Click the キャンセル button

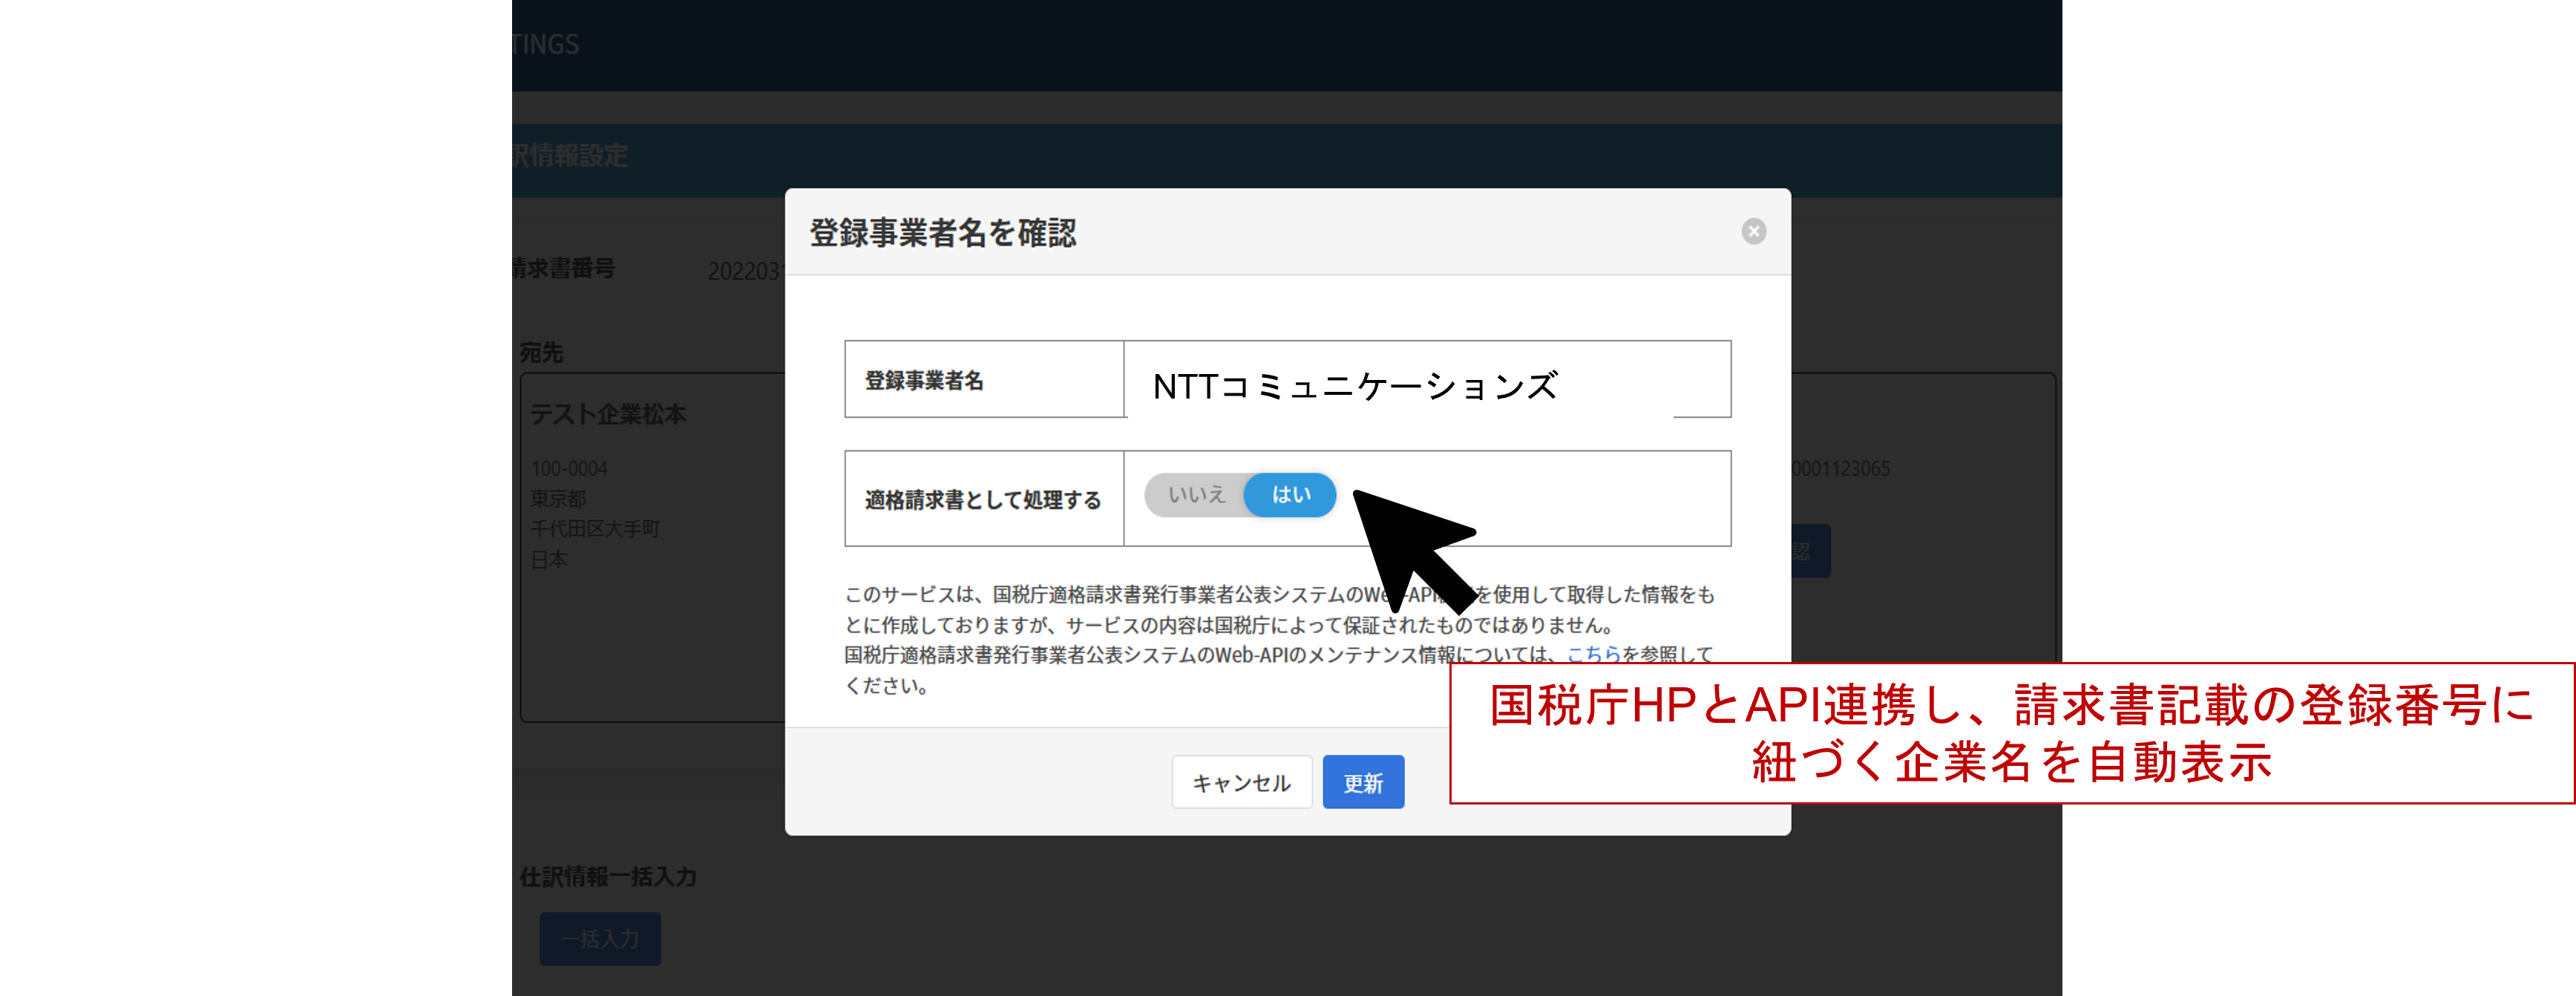[1241, 782]
